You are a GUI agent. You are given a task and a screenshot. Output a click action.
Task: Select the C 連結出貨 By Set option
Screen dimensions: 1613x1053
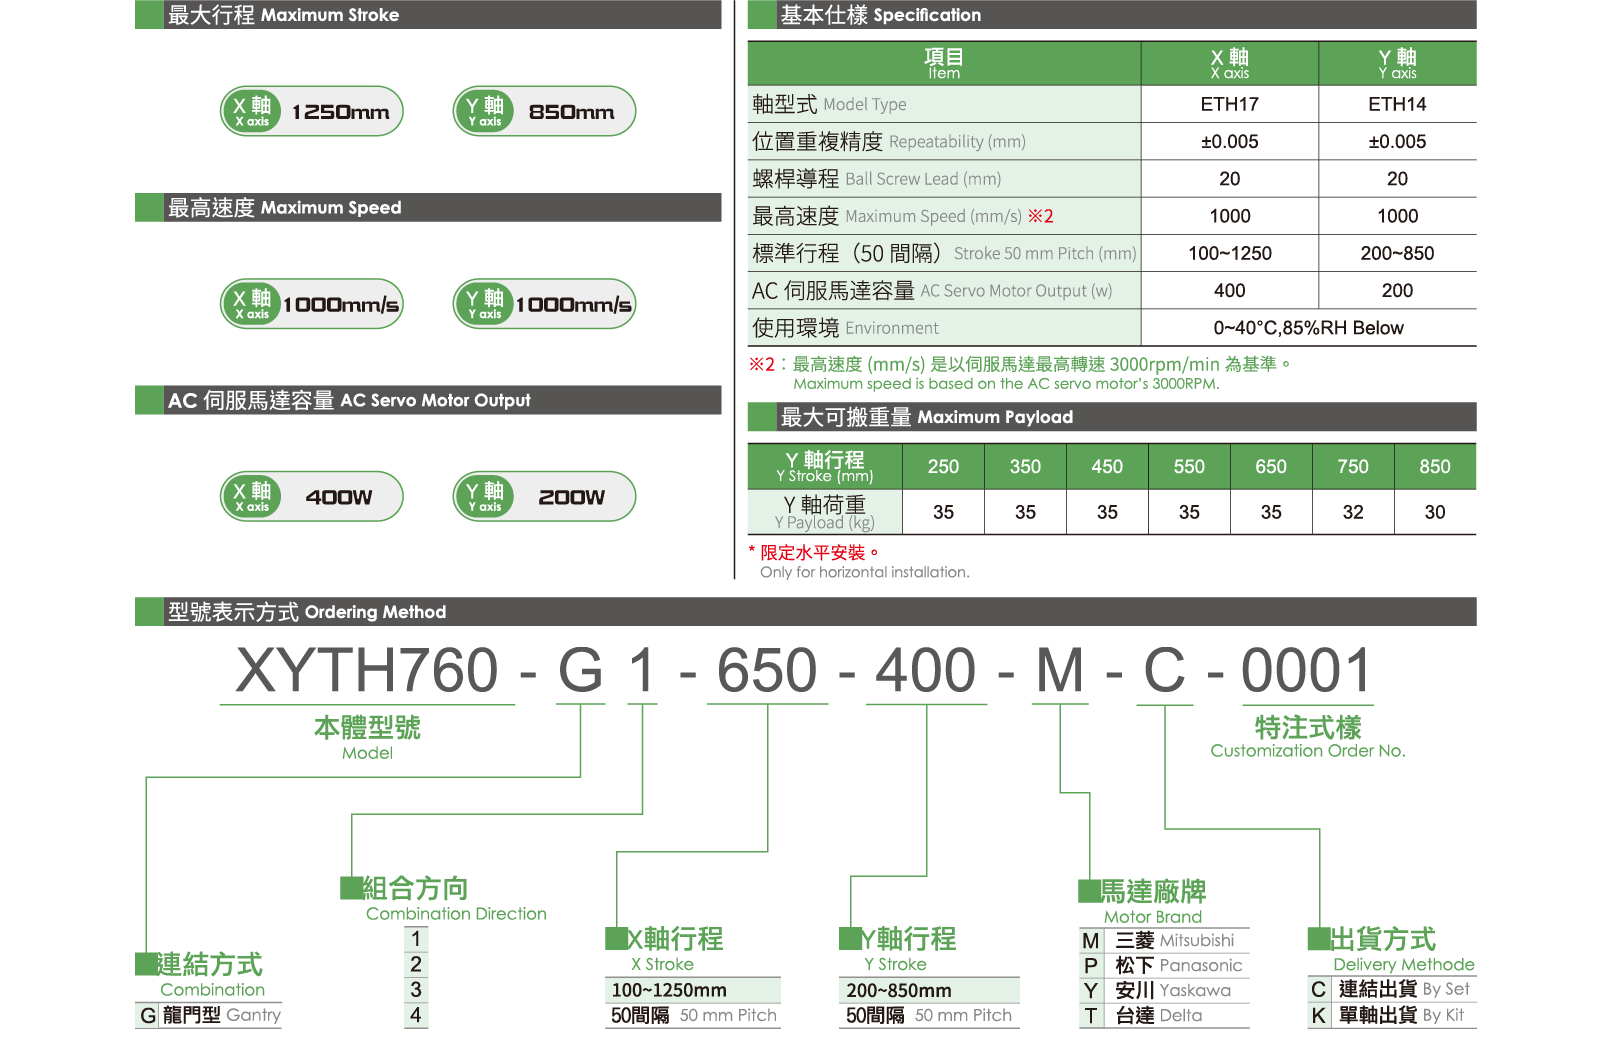pos(1392,989)
